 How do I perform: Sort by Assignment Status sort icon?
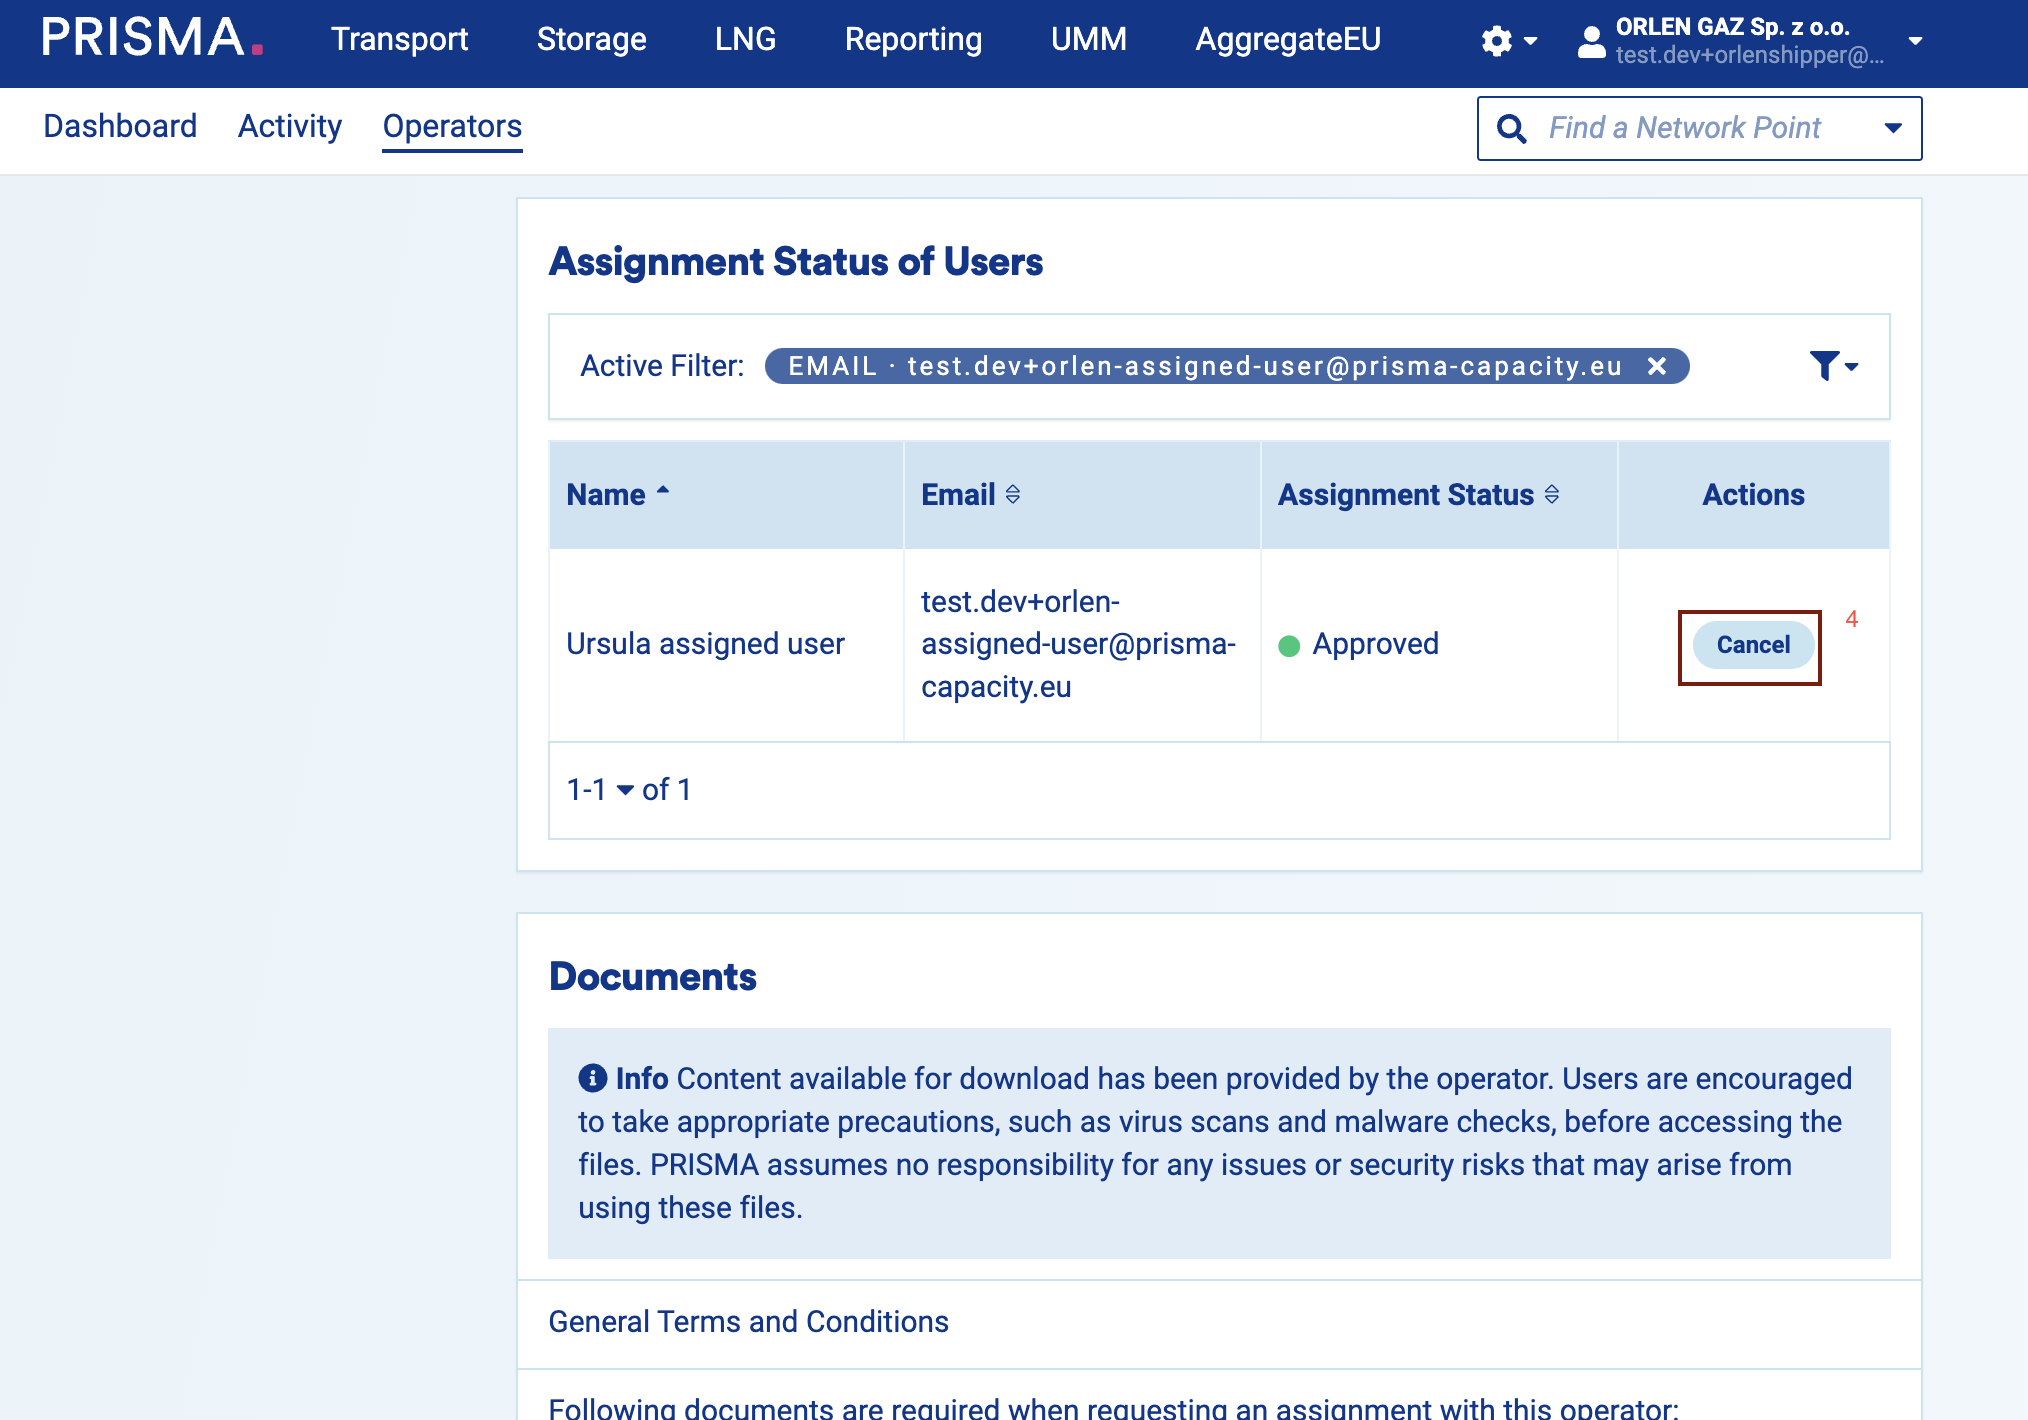1551,494
